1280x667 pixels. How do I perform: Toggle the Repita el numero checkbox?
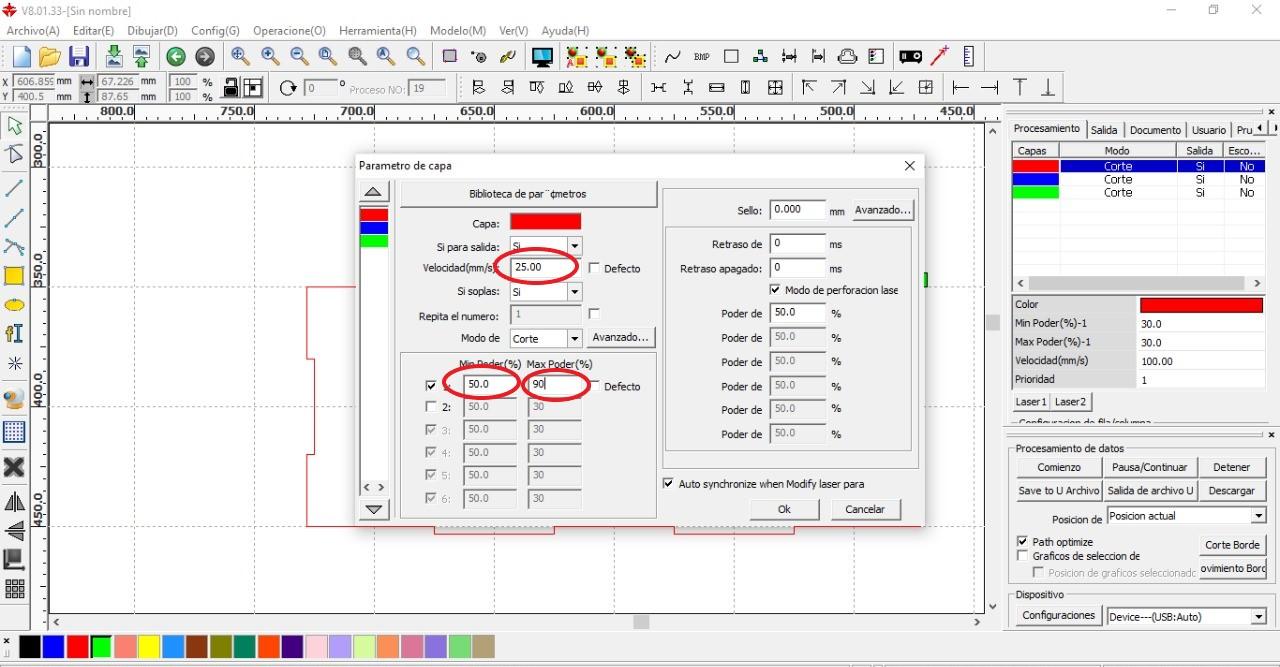tap(594, 314)
